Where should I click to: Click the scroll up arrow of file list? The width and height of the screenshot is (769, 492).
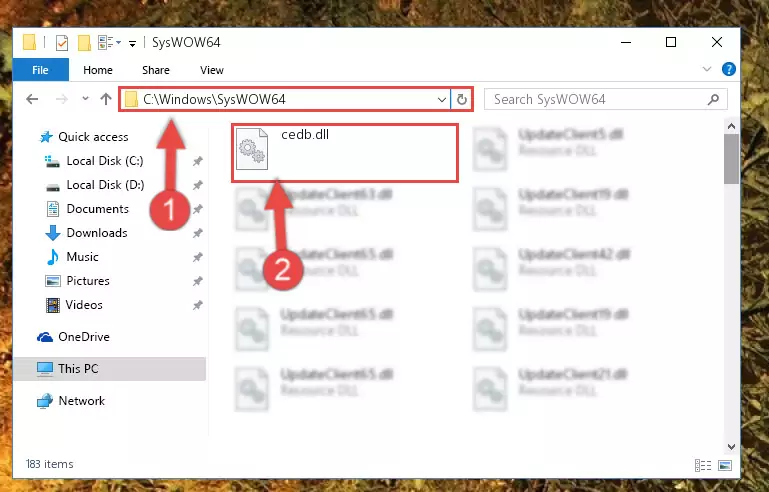pos(731,127)
